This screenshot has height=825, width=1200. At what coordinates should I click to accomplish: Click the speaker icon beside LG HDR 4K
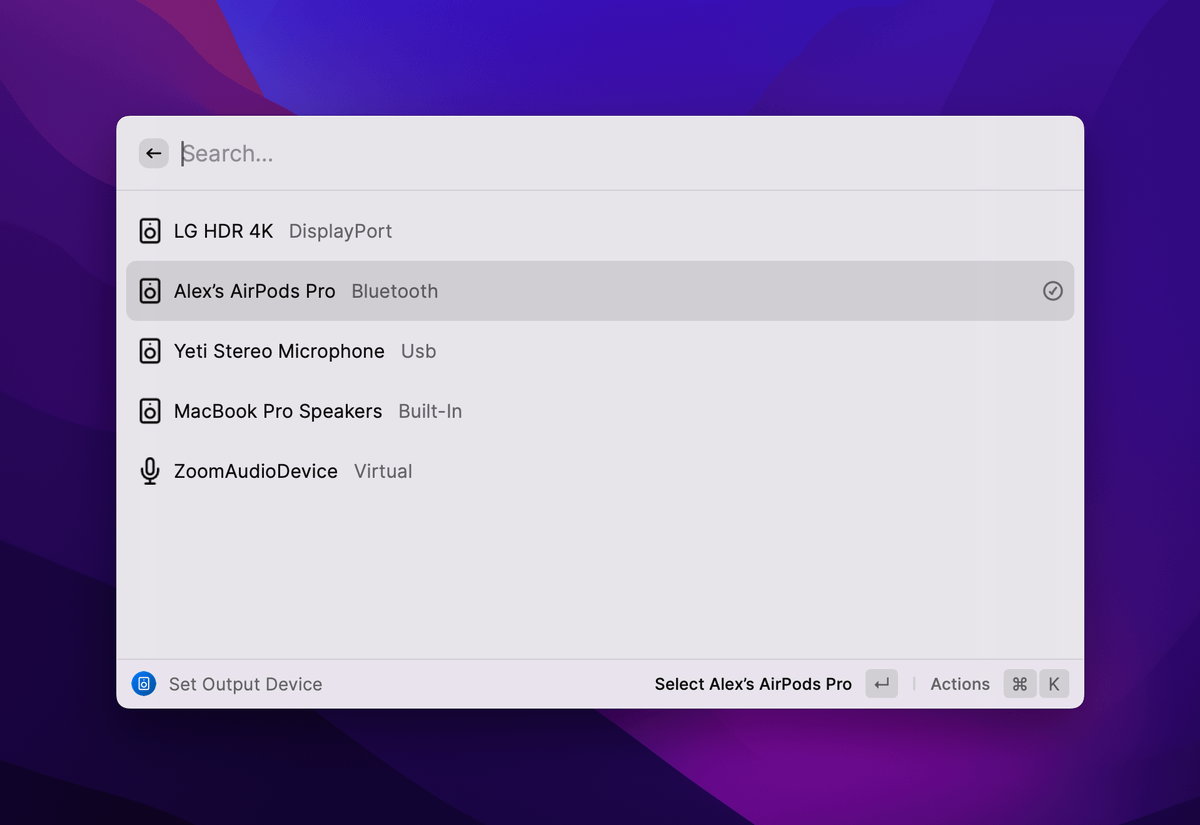pos(150,231)
